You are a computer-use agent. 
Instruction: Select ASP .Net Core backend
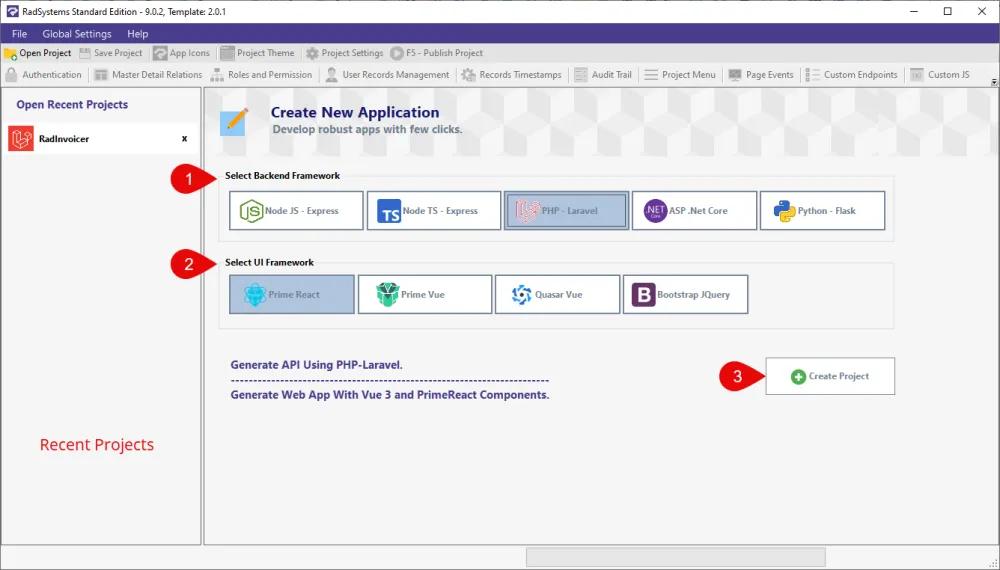click(x=695, y=210)
